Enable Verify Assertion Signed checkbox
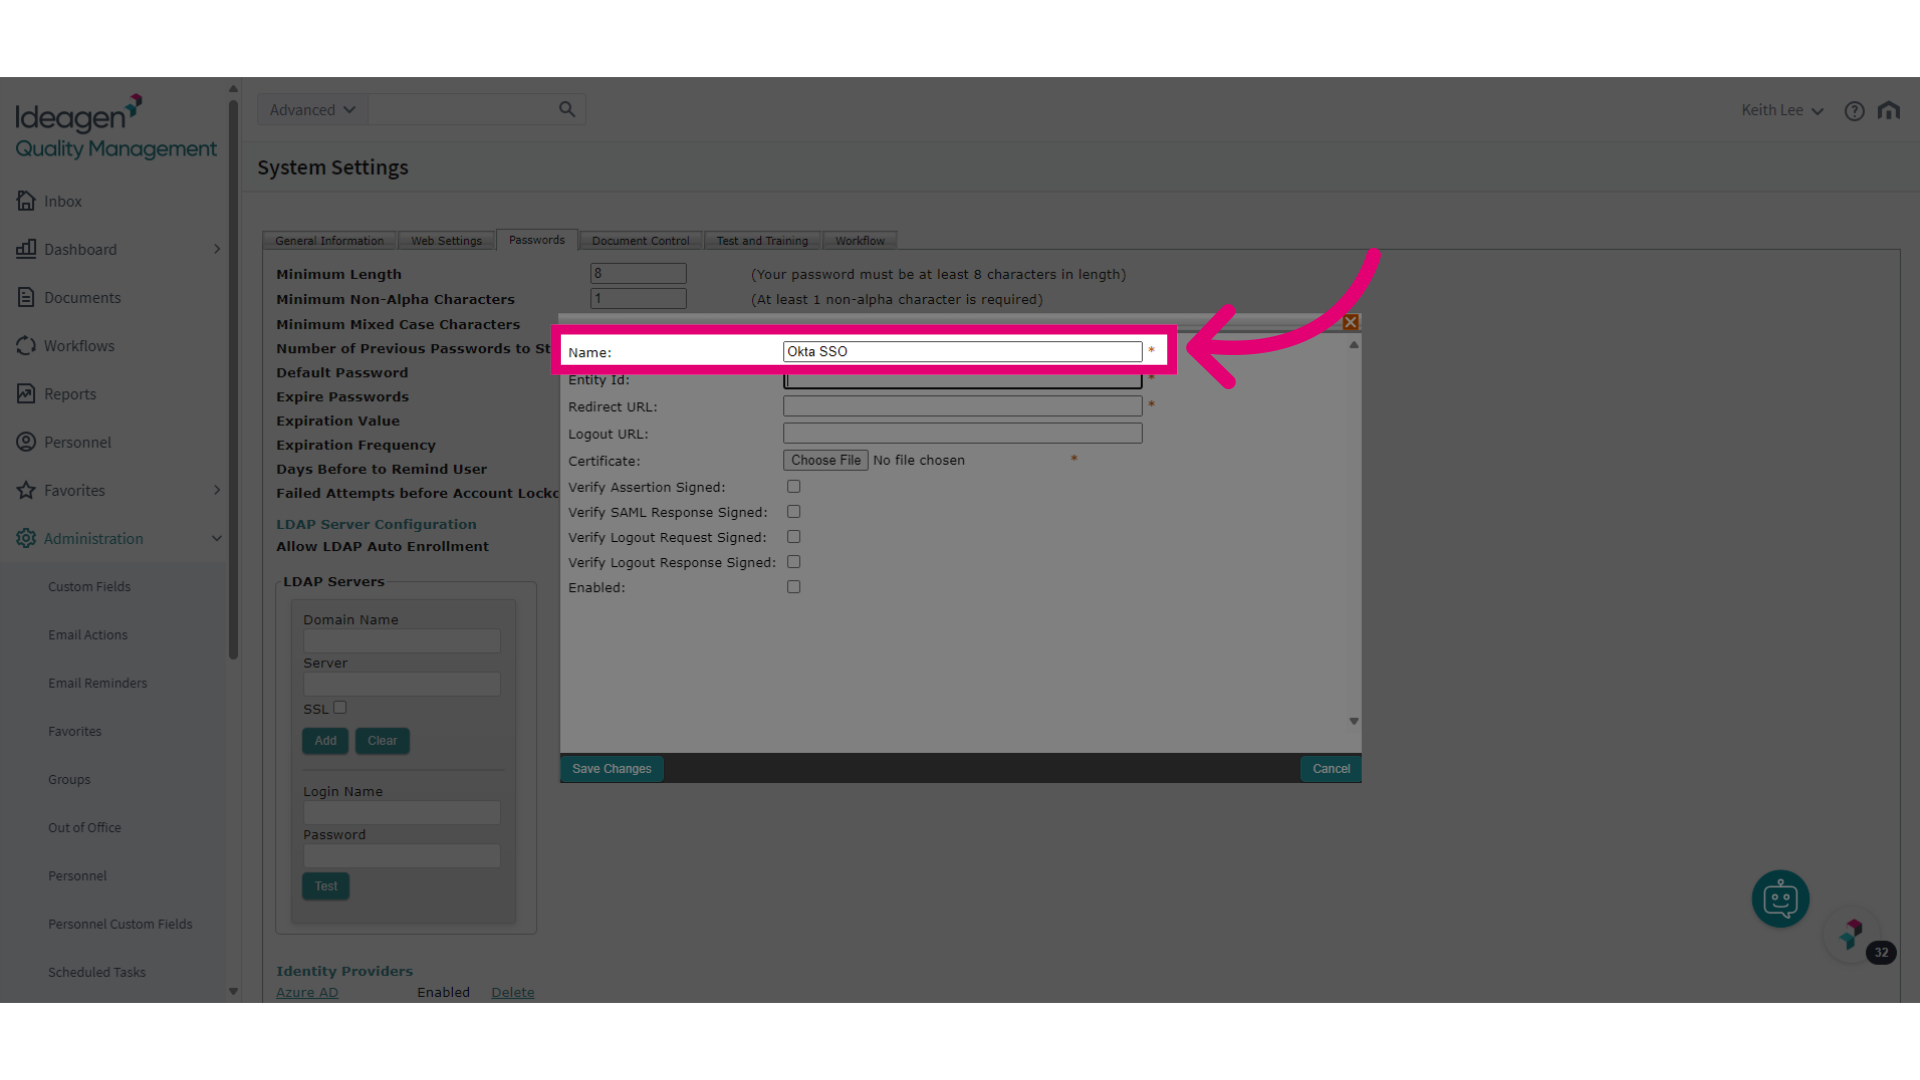The height and width of the screenshot is (1080, 1920). tap(794, 487)
